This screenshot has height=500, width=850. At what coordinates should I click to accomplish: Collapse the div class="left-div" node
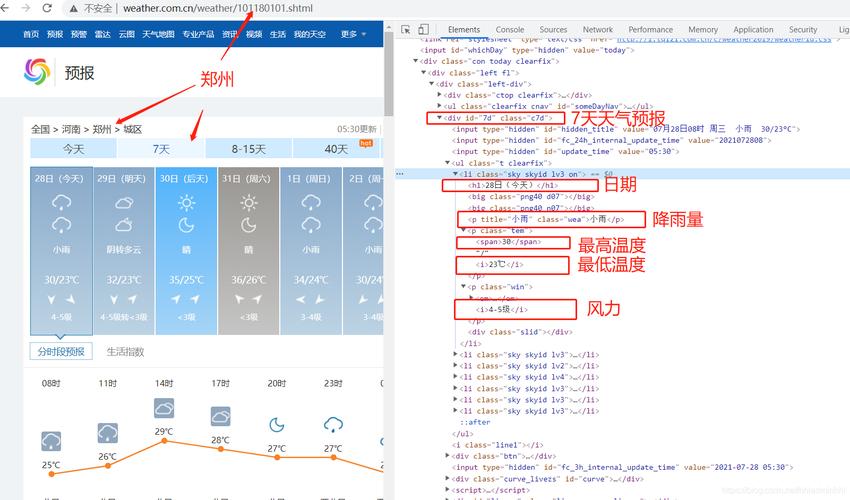click(x=432, y=84)
